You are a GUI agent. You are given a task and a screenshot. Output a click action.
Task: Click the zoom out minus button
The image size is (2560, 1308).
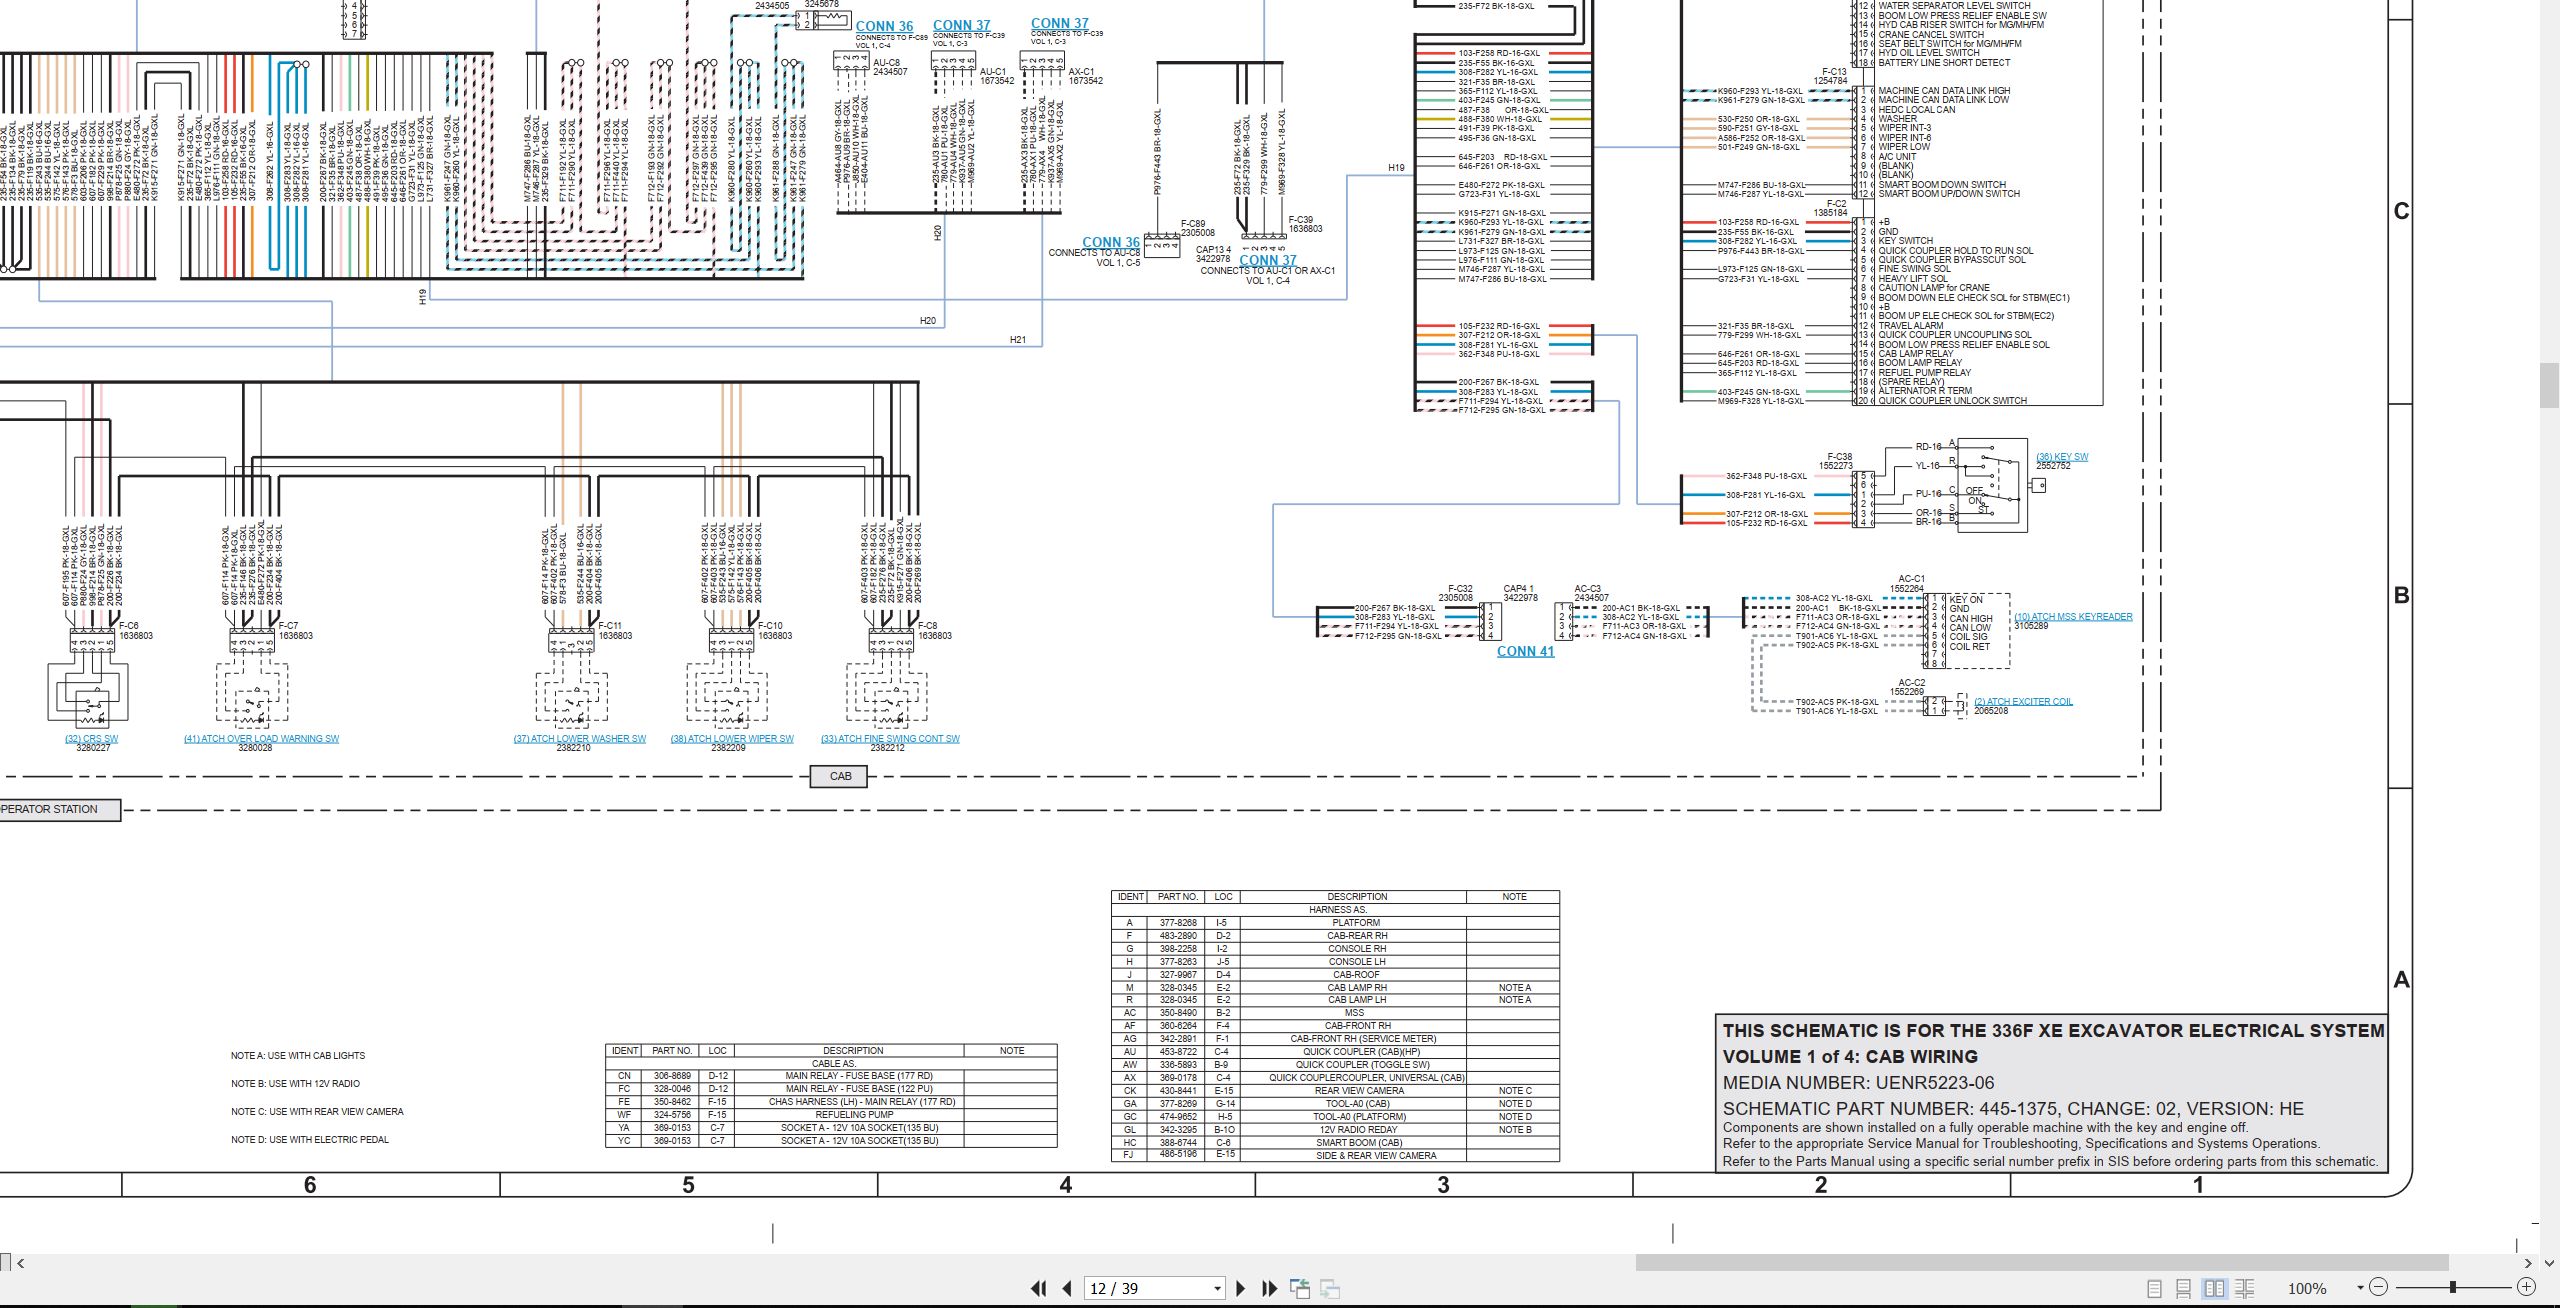[2379, 1287]
